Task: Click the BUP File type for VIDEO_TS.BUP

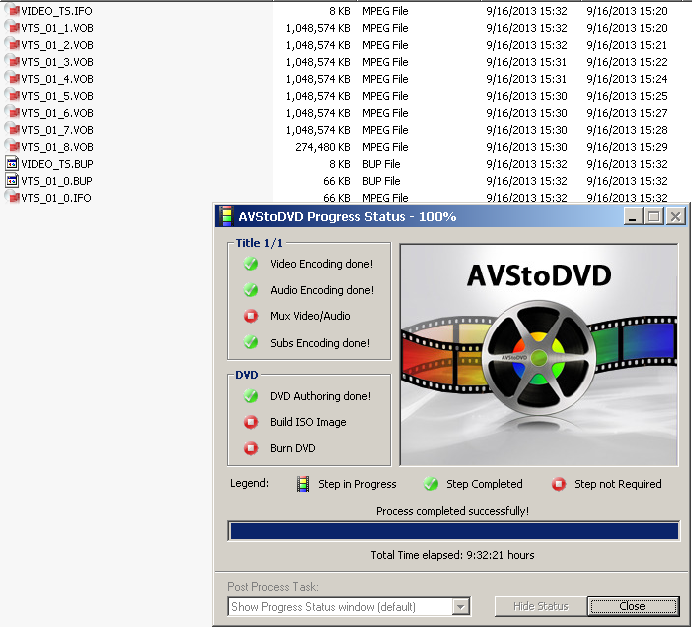Action: tap(381, 164)
